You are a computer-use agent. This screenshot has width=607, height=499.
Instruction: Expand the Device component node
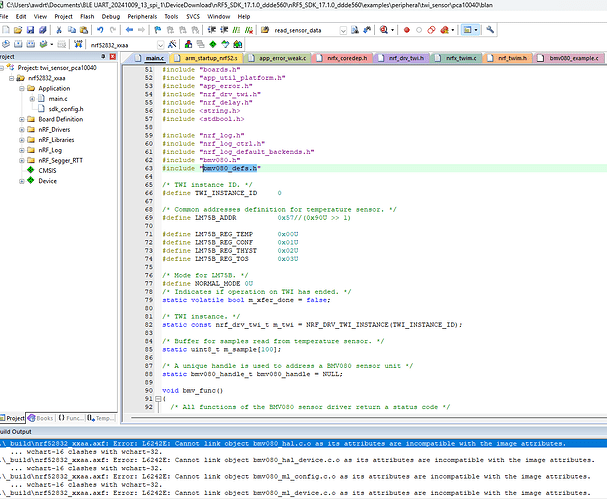[x=22, y=181]
